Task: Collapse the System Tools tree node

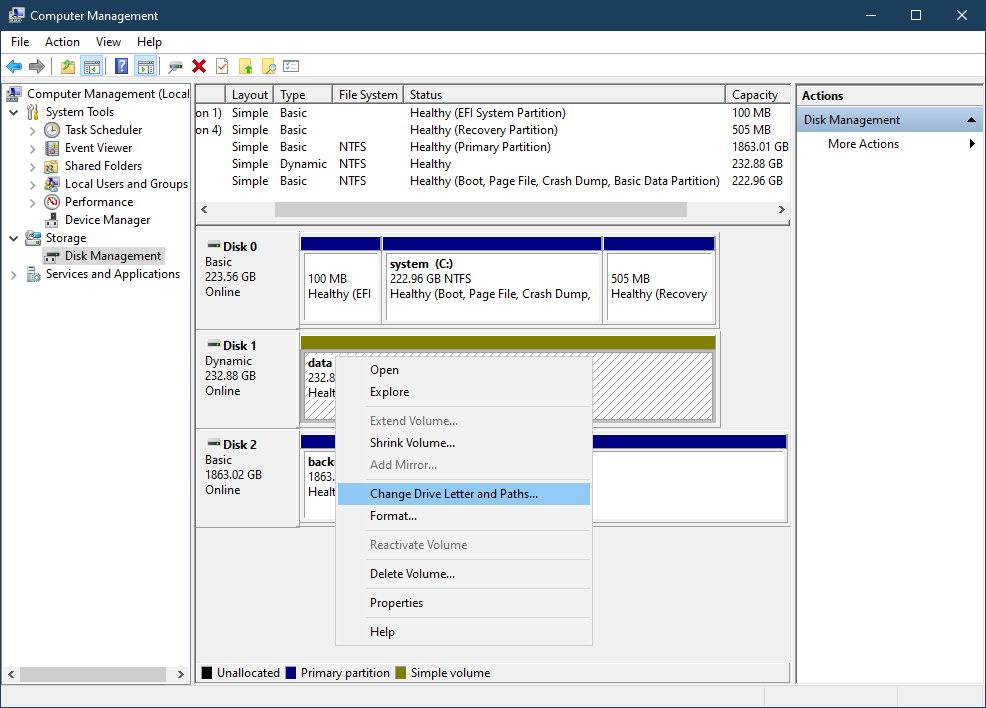Action: coord(13,112)
